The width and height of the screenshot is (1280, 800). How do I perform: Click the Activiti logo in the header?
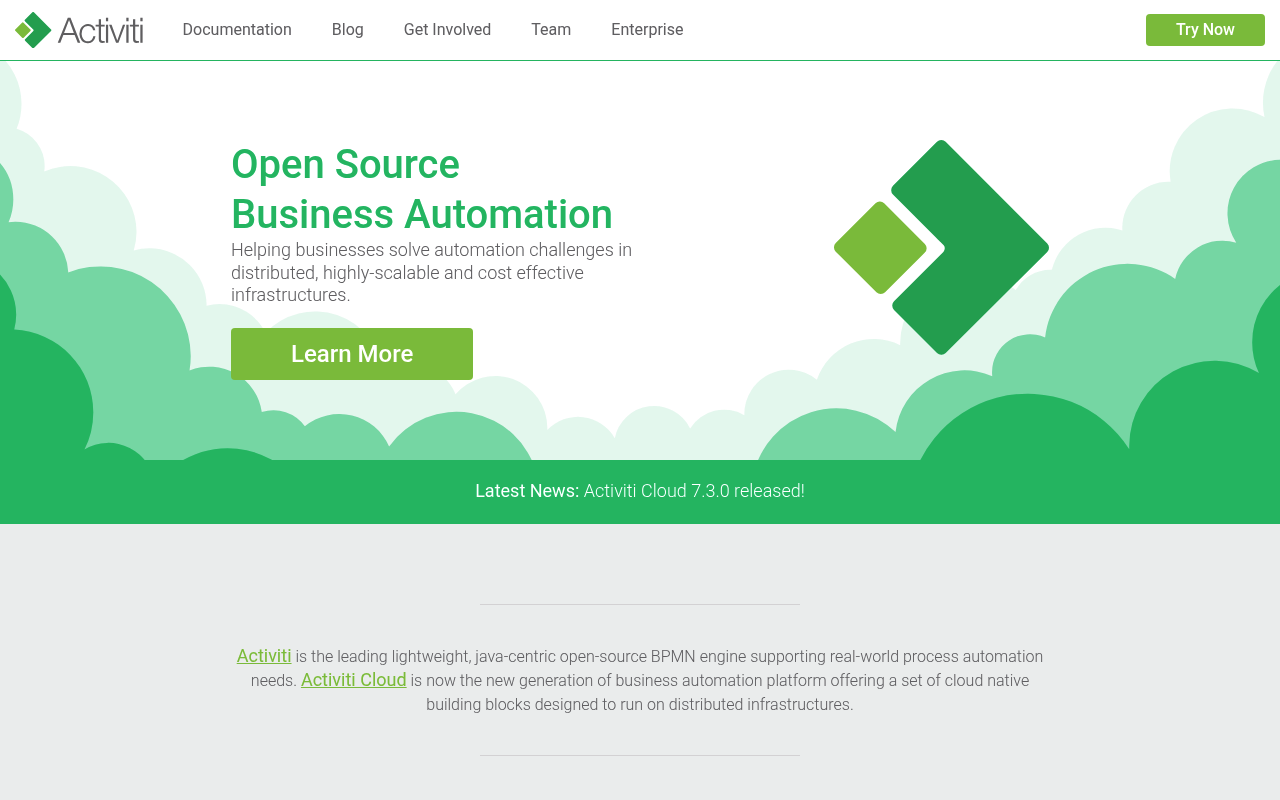[79, 30]
